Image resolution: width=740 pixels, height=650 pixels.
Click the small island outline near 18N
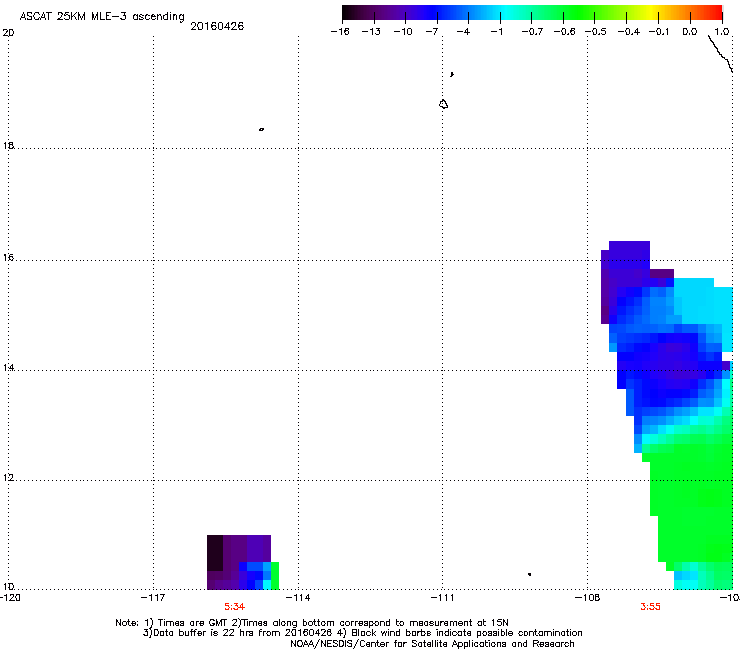pos(261,129)
